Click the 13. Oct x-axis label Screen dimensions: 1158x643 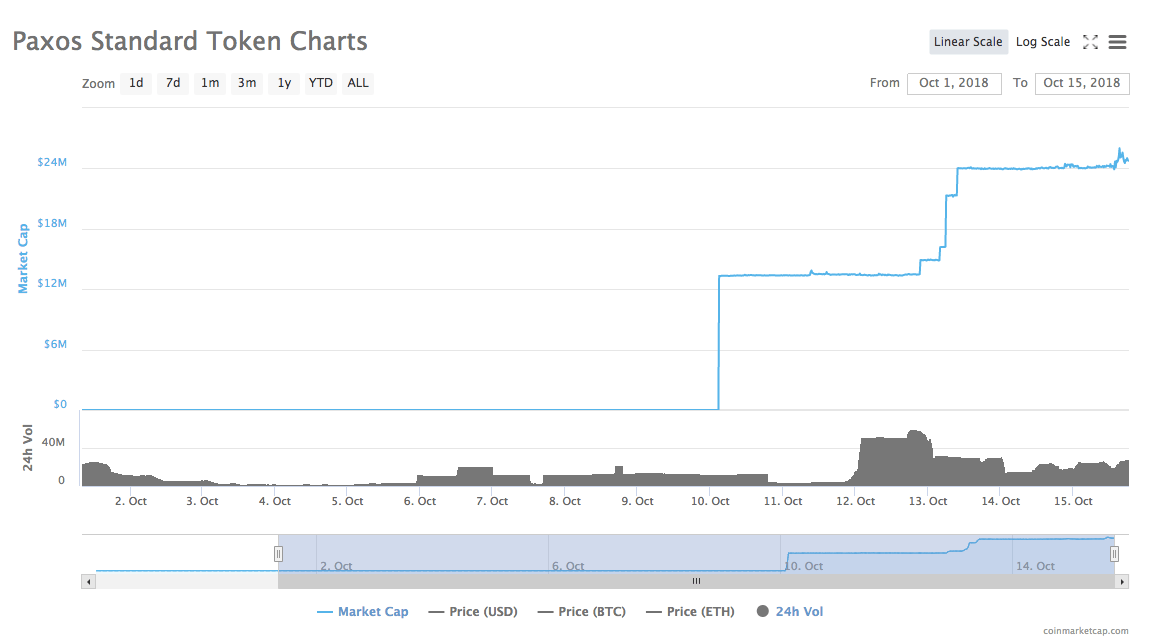[x=928, y=501]
